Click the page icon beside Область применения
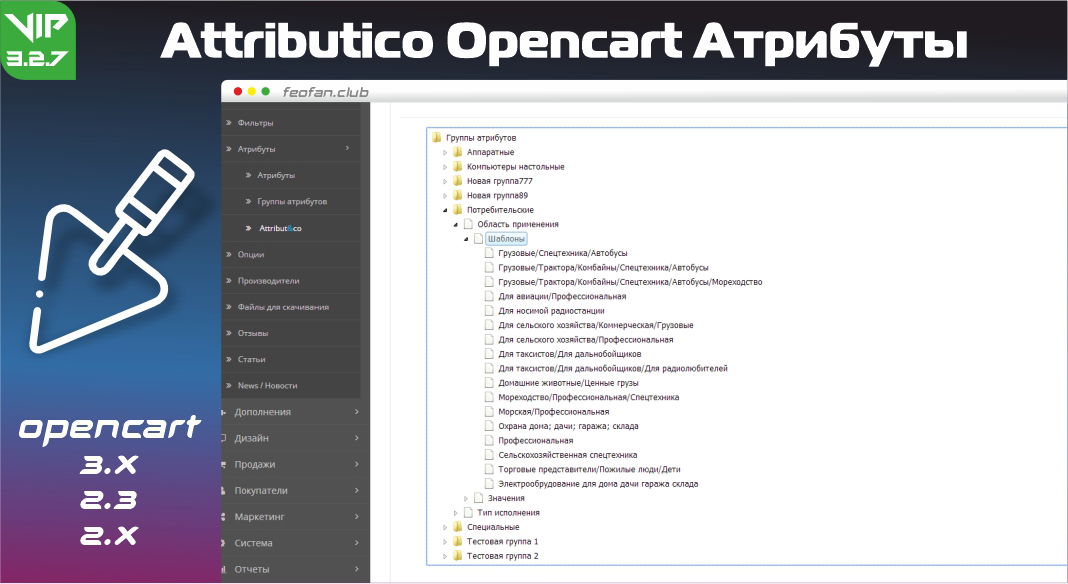The height and width of the screenshot is (584, 1068). [x=468, y=224]
